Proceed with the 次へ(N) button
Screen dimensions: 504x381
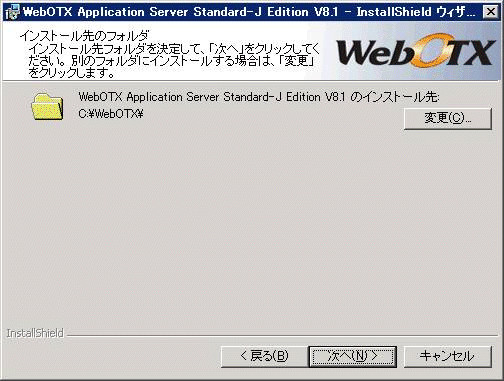(x=353, y=356)
